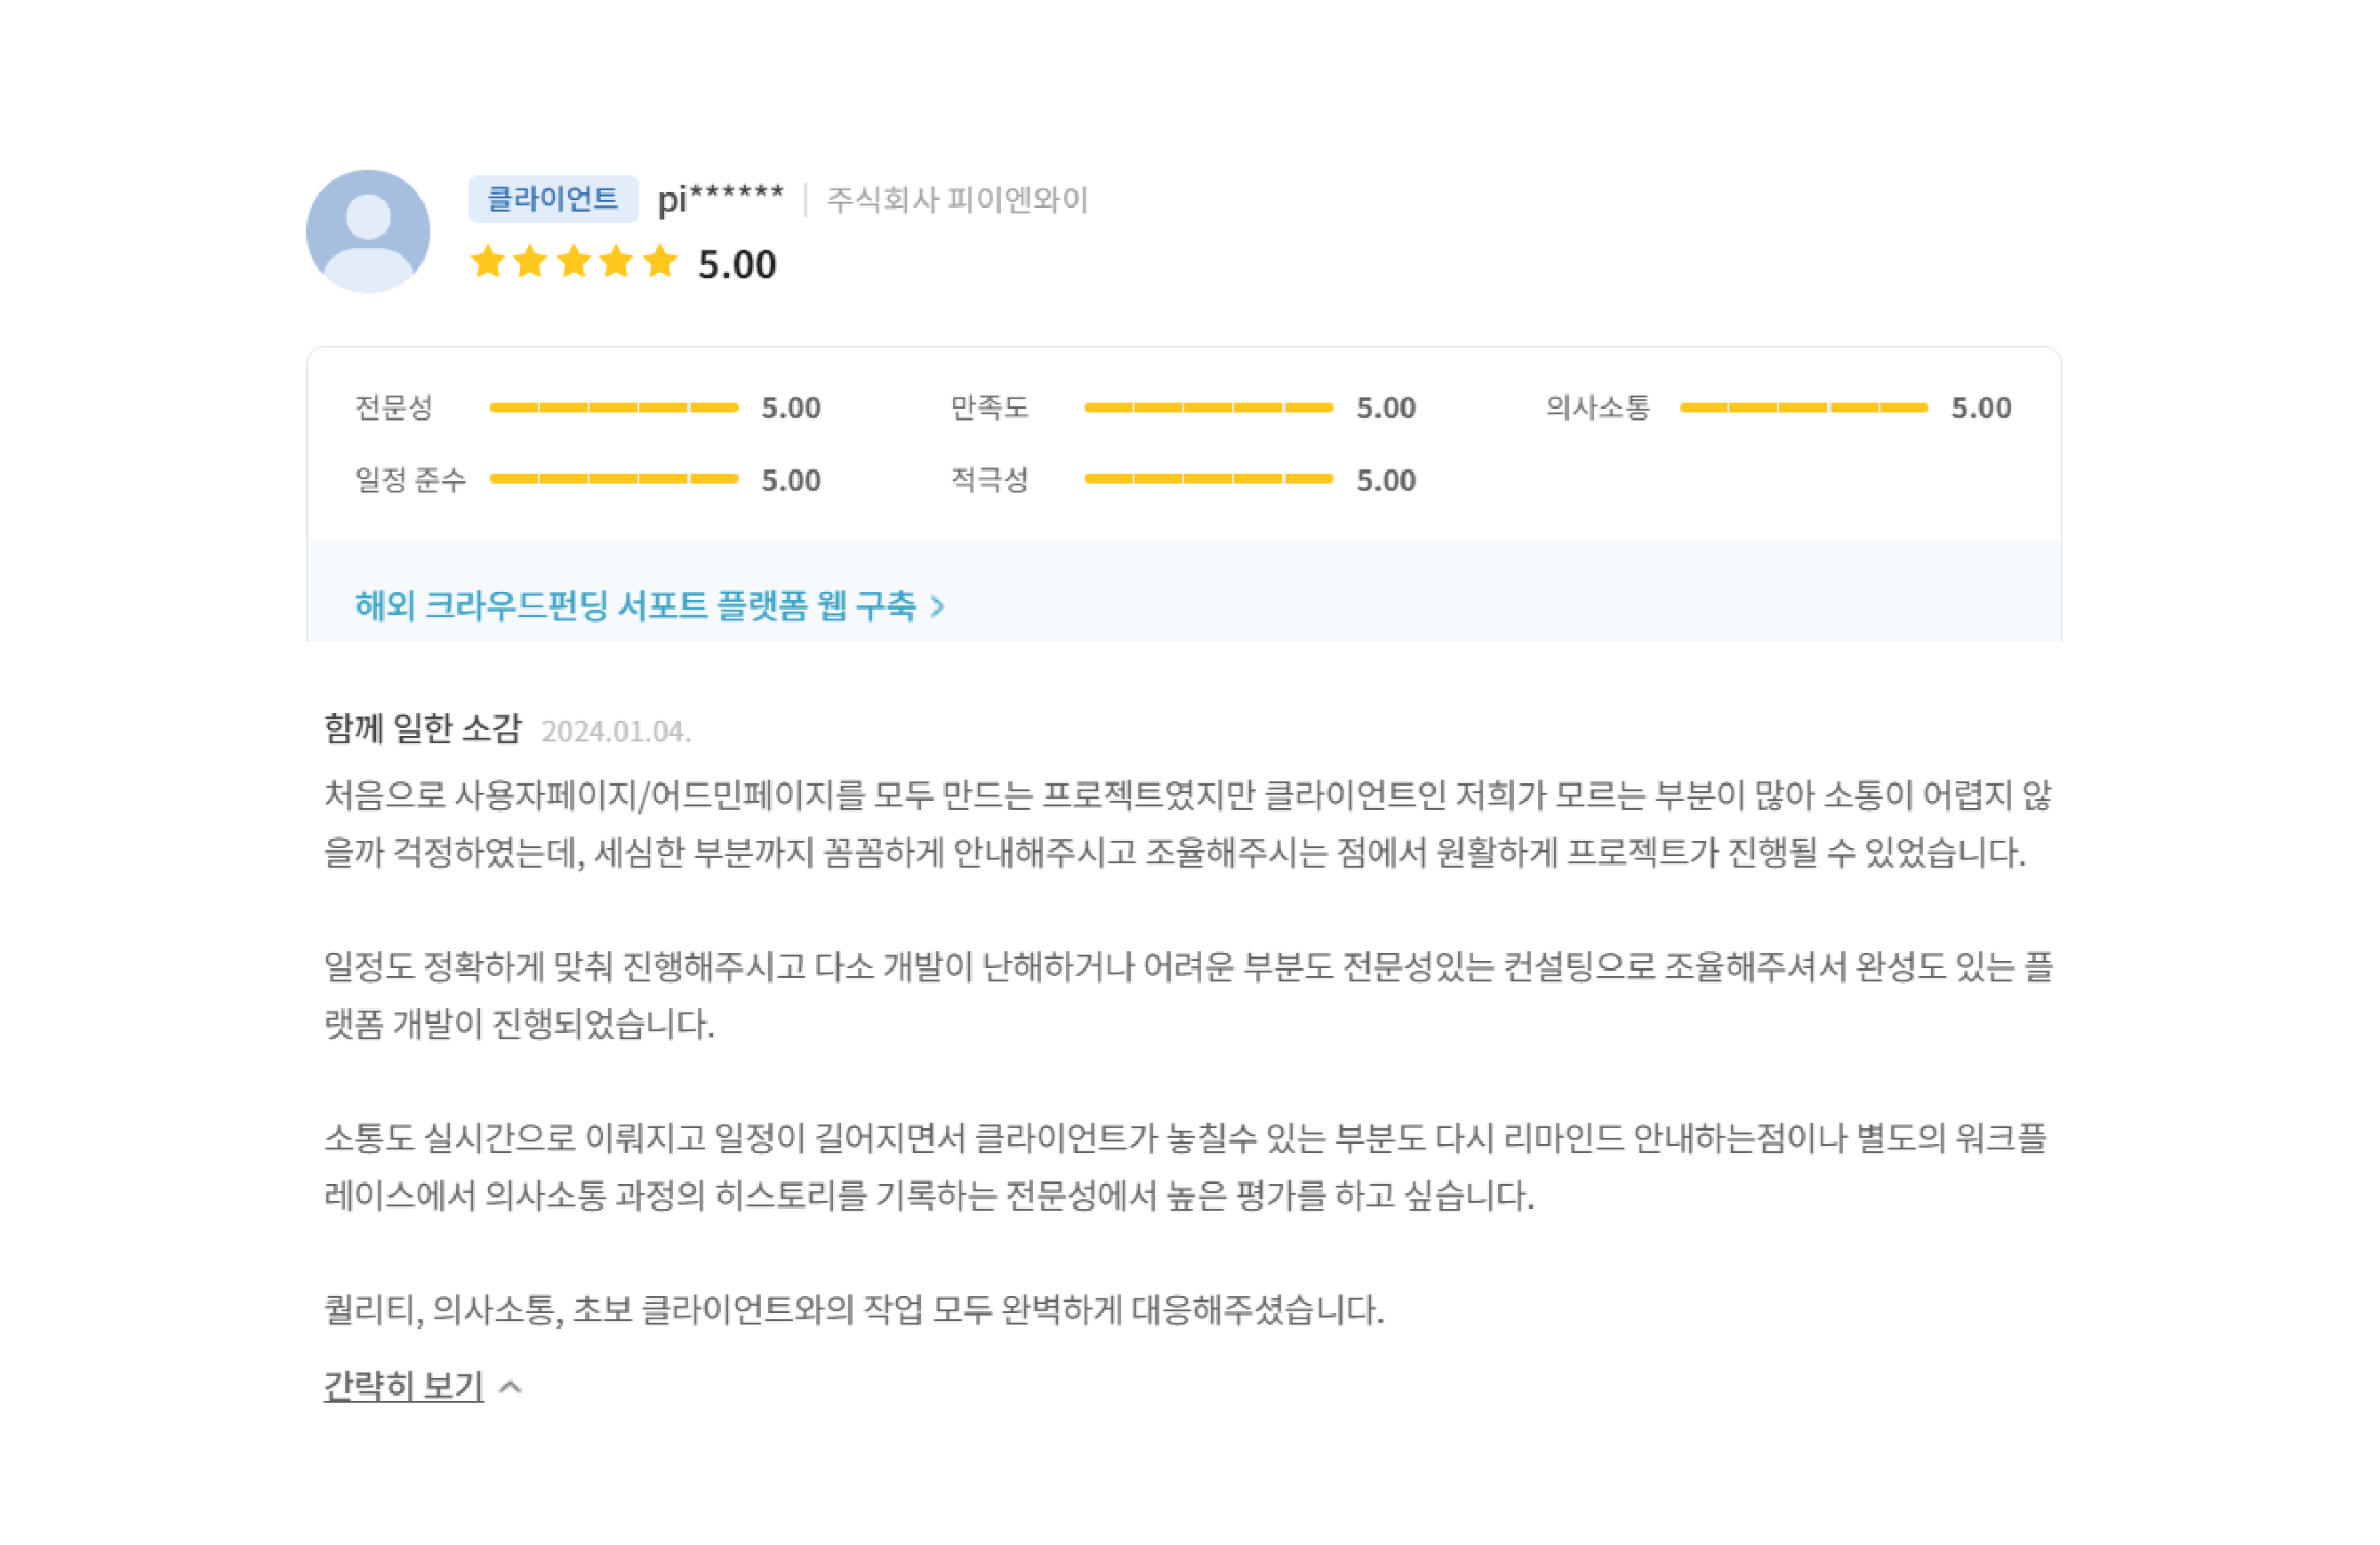Click the first paragraph of the review
The height and width of the screenshot is (1545, 2380).
(1187, 824)
